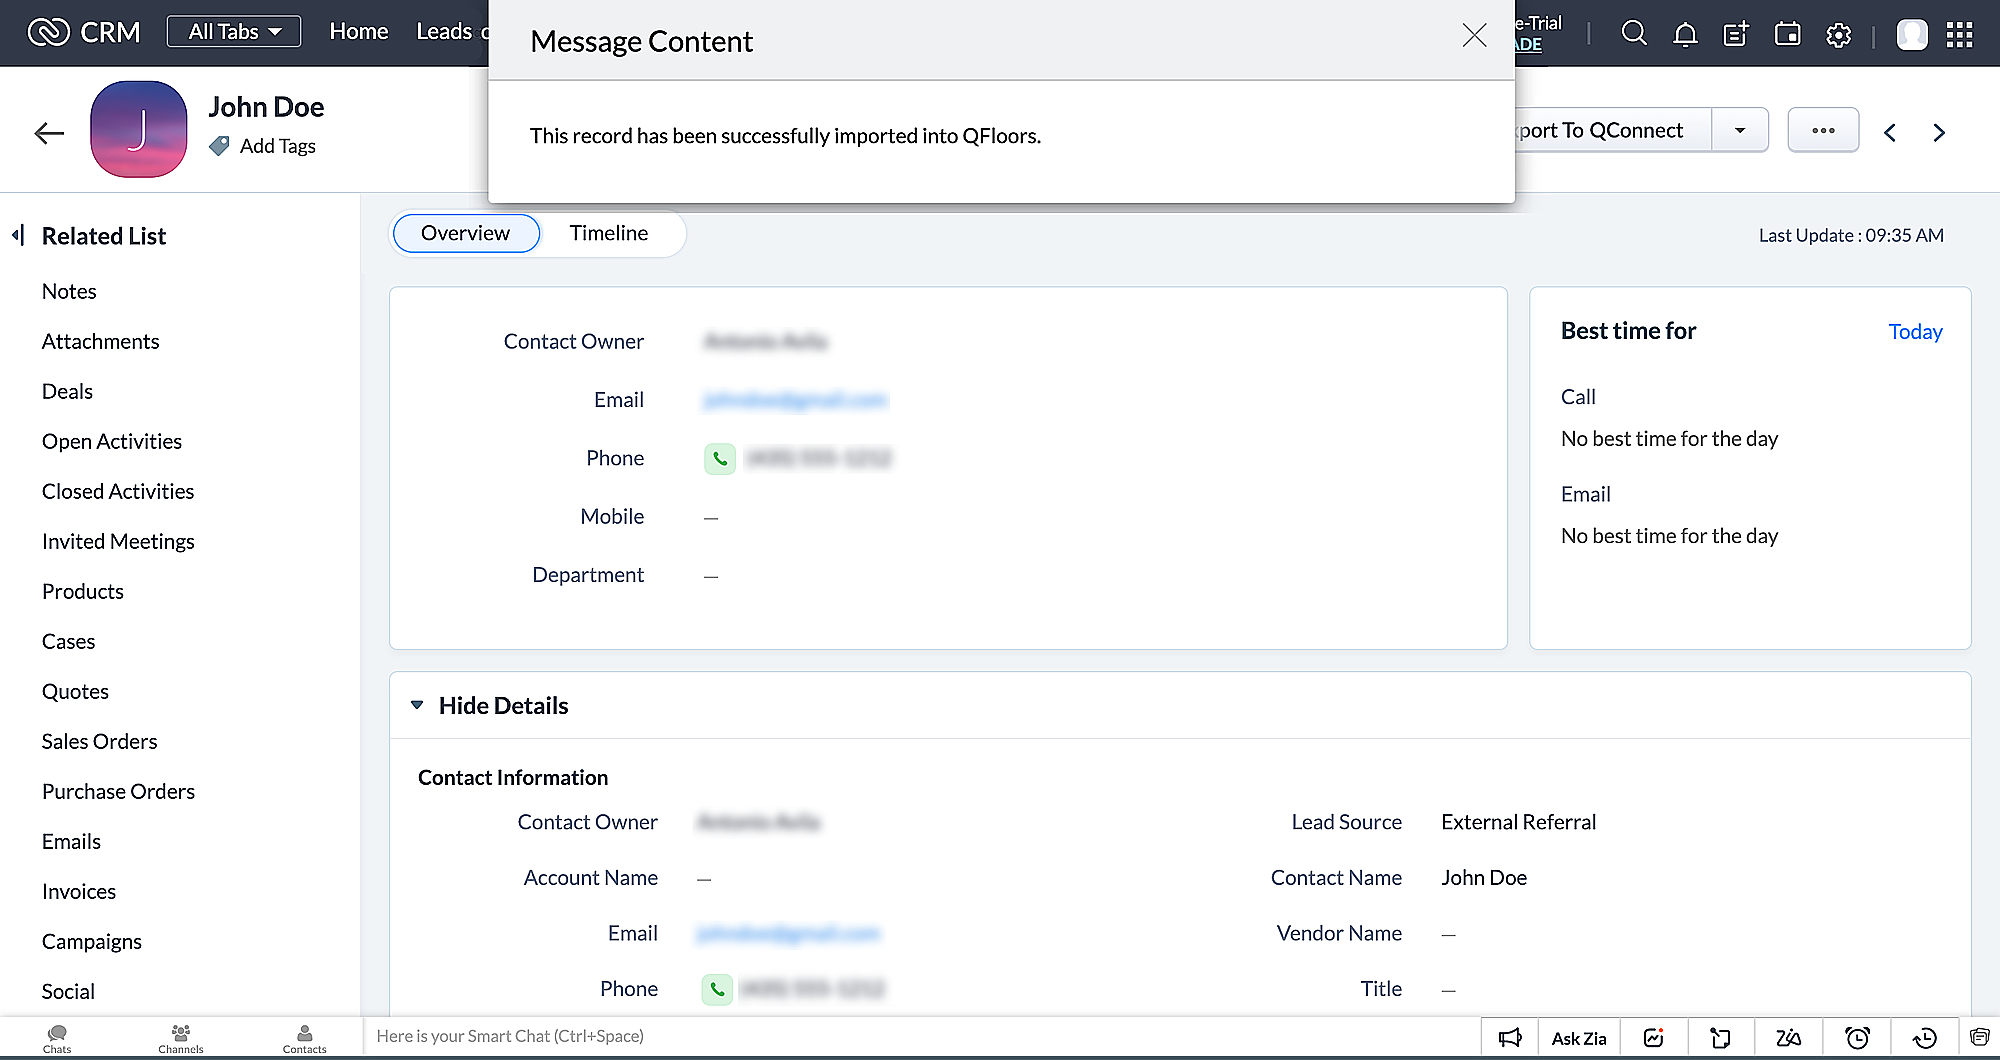Open Social related list
The image size is (2000, 1060).
pyautogui.click(x=68, y=991)
